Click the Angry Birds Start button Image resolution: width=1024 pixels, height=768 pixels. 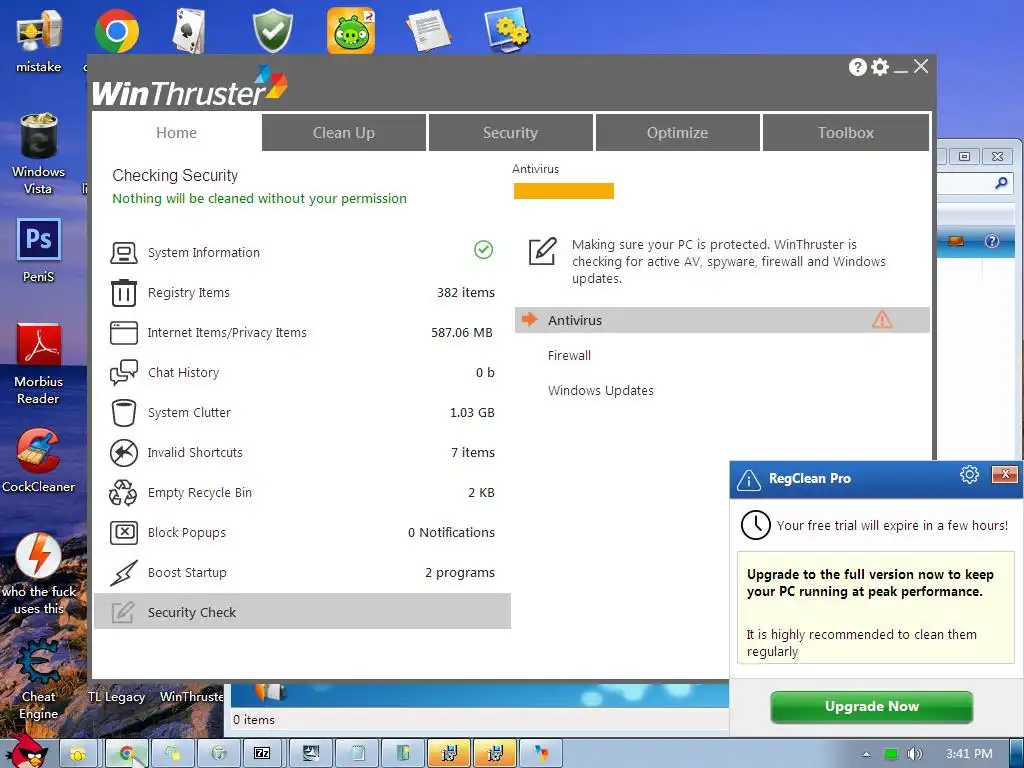(x=26, y=751)
